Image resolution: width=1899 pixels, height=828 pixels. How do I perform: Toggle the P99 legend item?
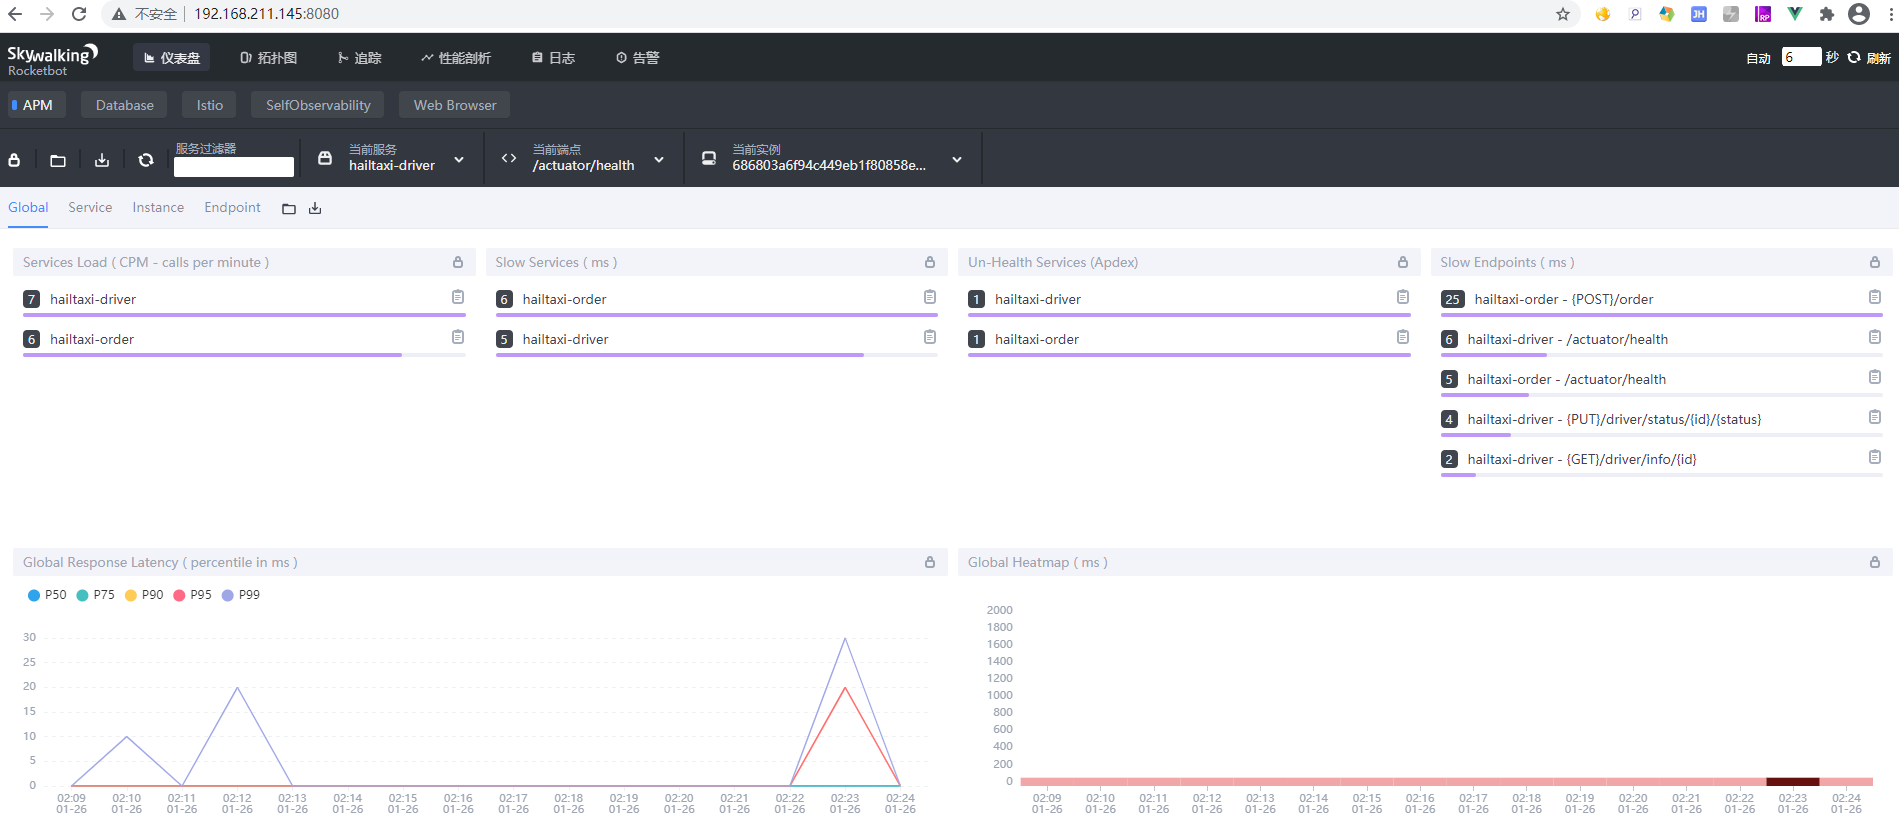241,595
